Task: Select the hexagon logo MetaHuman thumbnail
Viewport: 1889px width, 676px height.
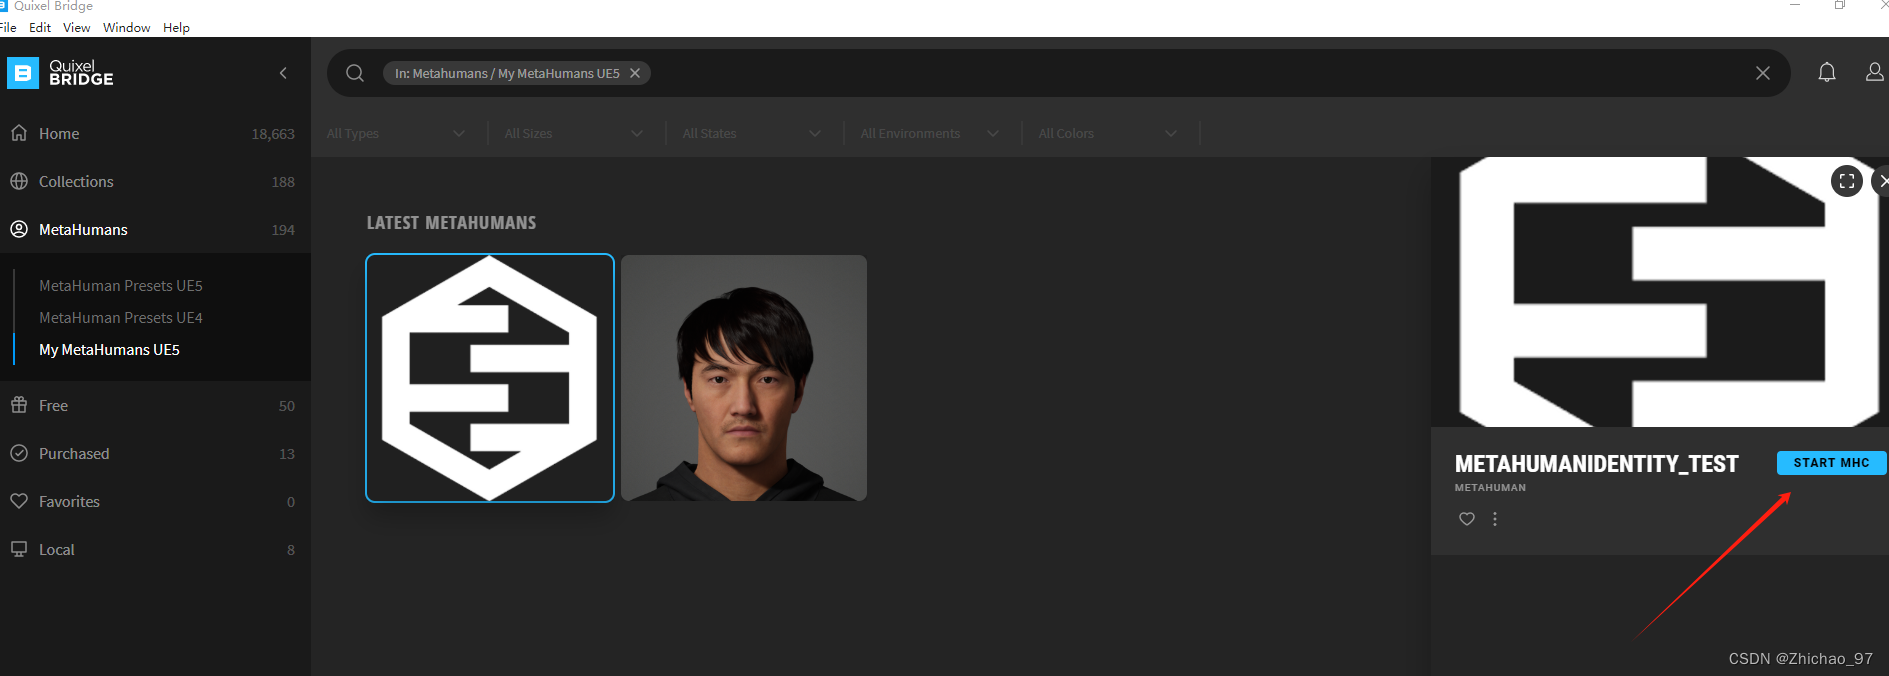Action: point(490,378)
